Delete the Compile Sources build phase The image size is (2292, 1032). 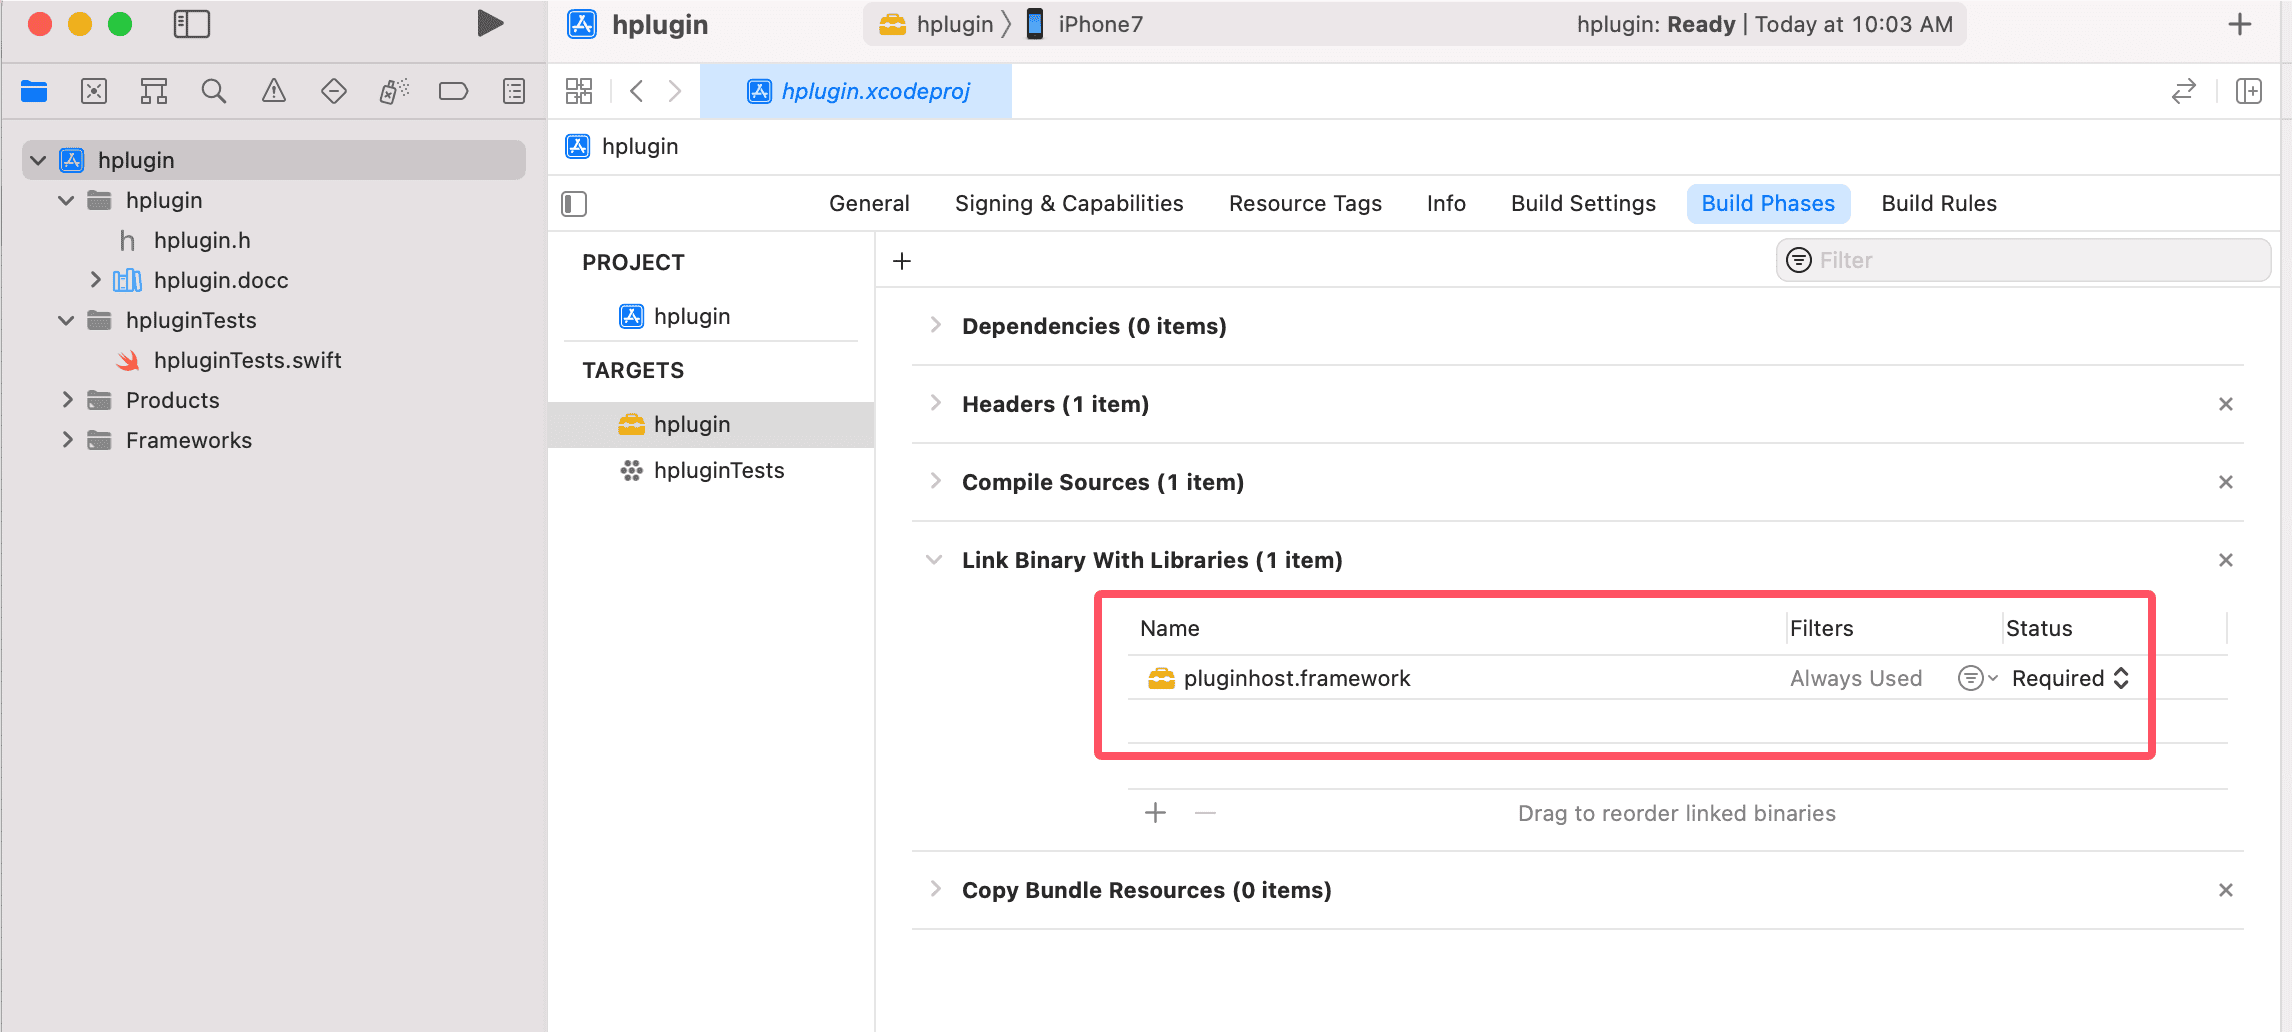coord(2226,482)
